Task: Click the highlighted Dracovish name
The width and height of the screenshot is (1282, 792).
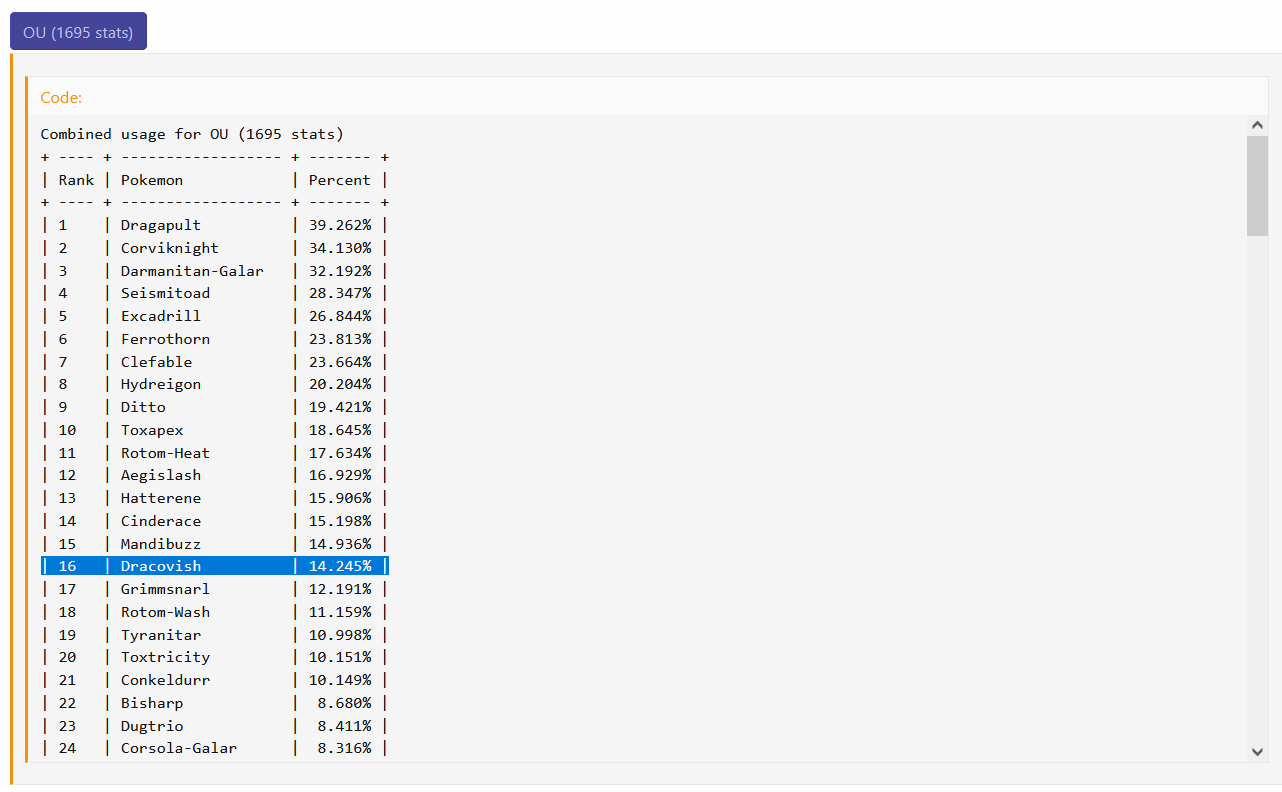Action: tap(161, 566)
